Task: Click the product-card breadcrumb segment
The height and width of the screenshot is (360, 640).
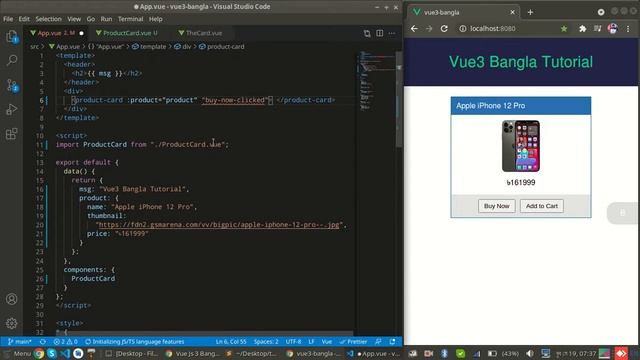Action: click(222, 47)
